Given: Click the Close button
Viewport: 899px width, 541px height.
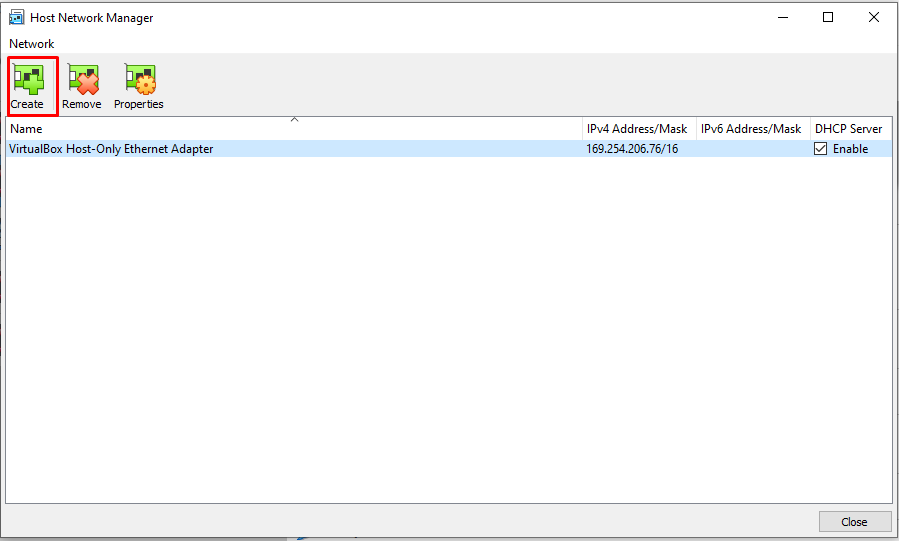Looking at the screenshot, I should [855, 522].
